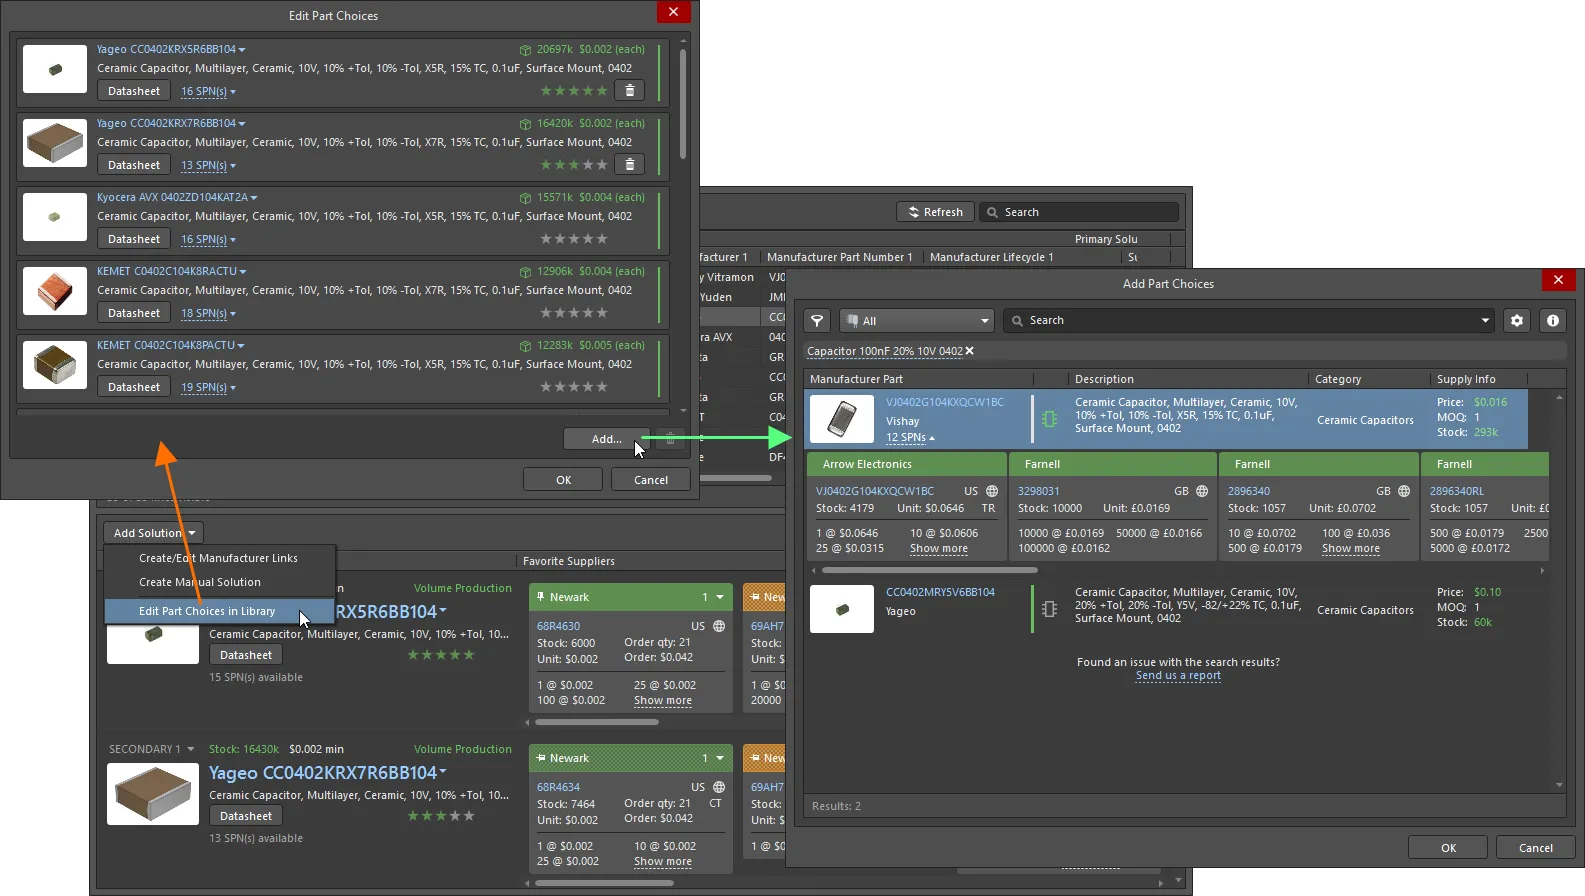The height and width of the screenshot is (896, 1585).
Task: Expand 16 SPN(s) dropdown for Yageo CC0402KRX5R6BB104
Action: [208, 91]
